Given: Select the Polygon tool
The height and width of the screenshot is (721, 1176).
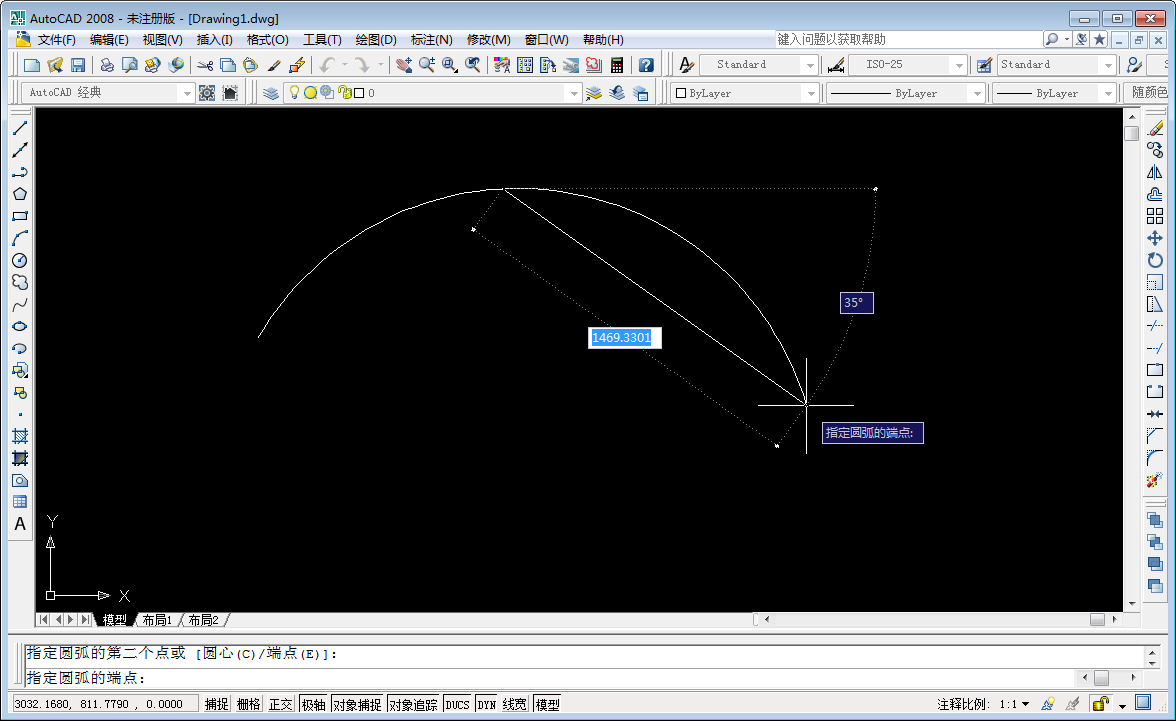Looking at the screenshot, I should point(19,194).
